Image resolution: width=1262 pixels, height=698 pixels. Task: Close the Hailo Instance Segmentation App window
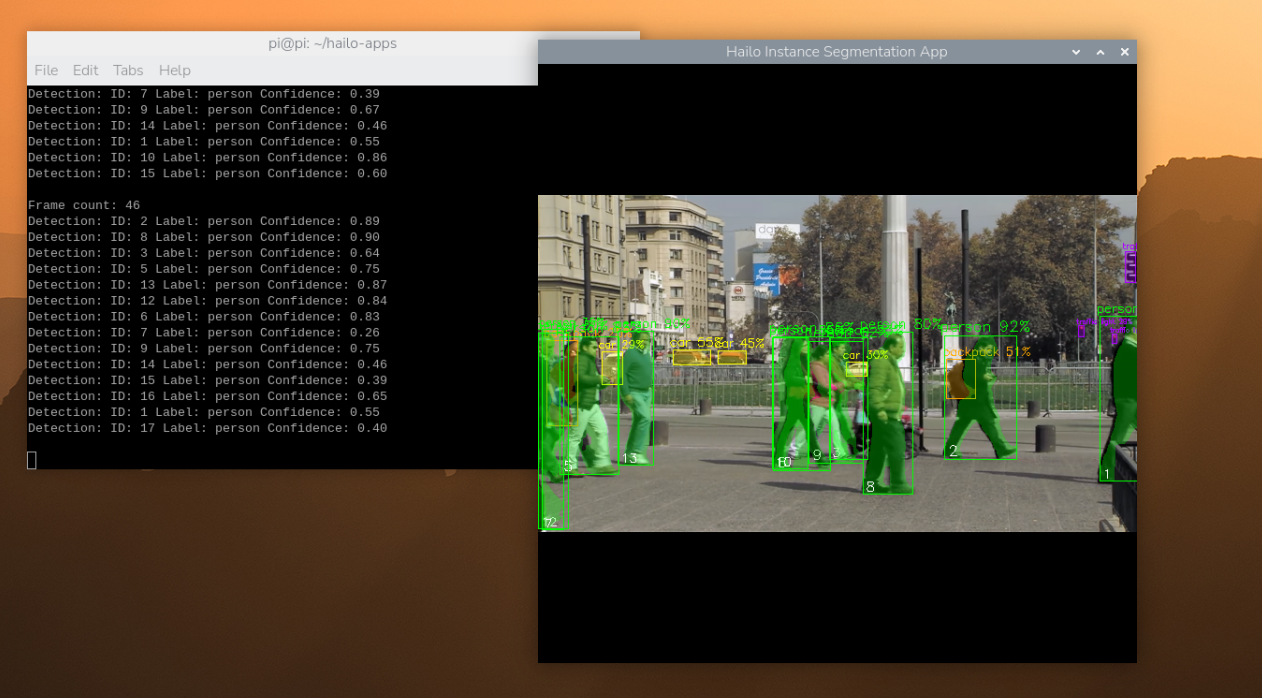pos(1125,52)
